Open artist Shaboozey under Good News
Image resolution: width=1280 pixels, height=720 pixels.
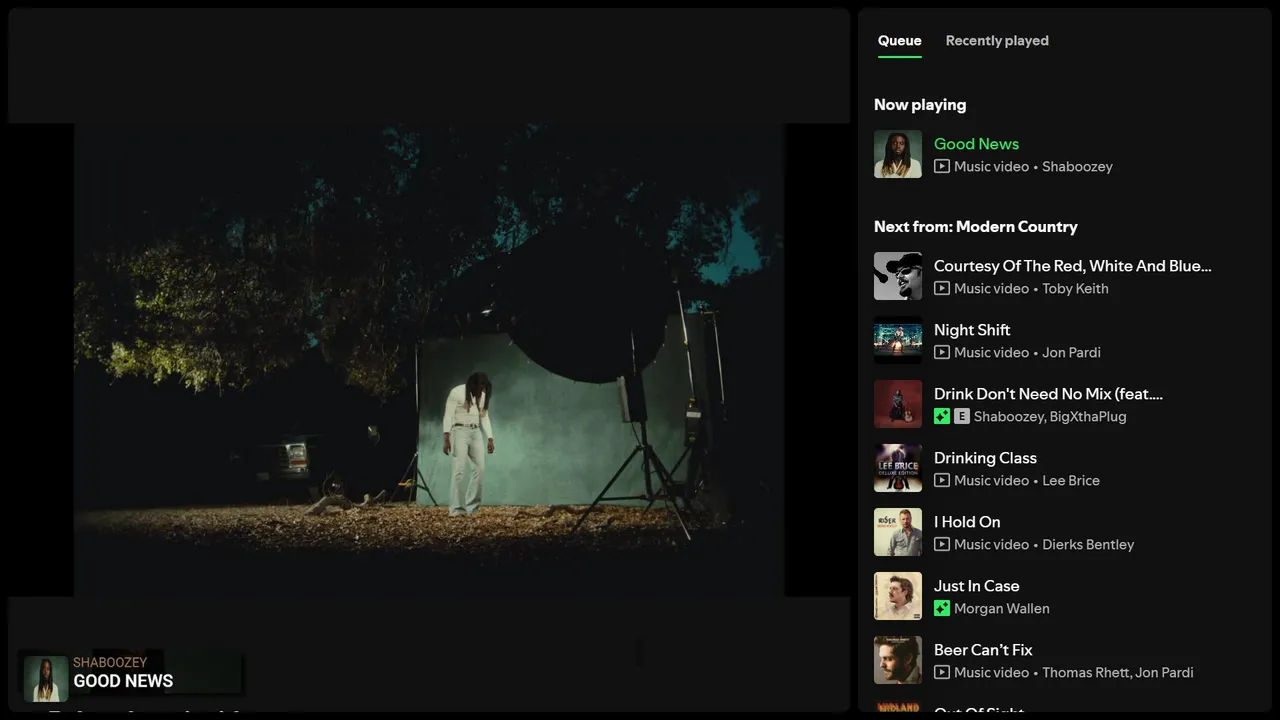tap(1077, 167)
